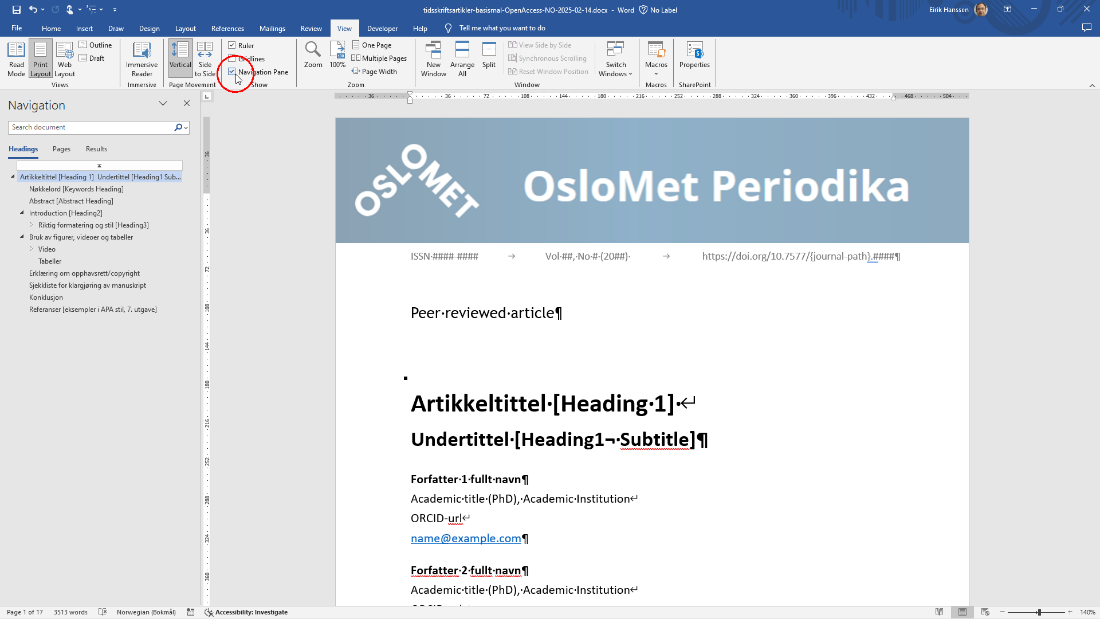Open SharePoint Properties

(694, 55)
